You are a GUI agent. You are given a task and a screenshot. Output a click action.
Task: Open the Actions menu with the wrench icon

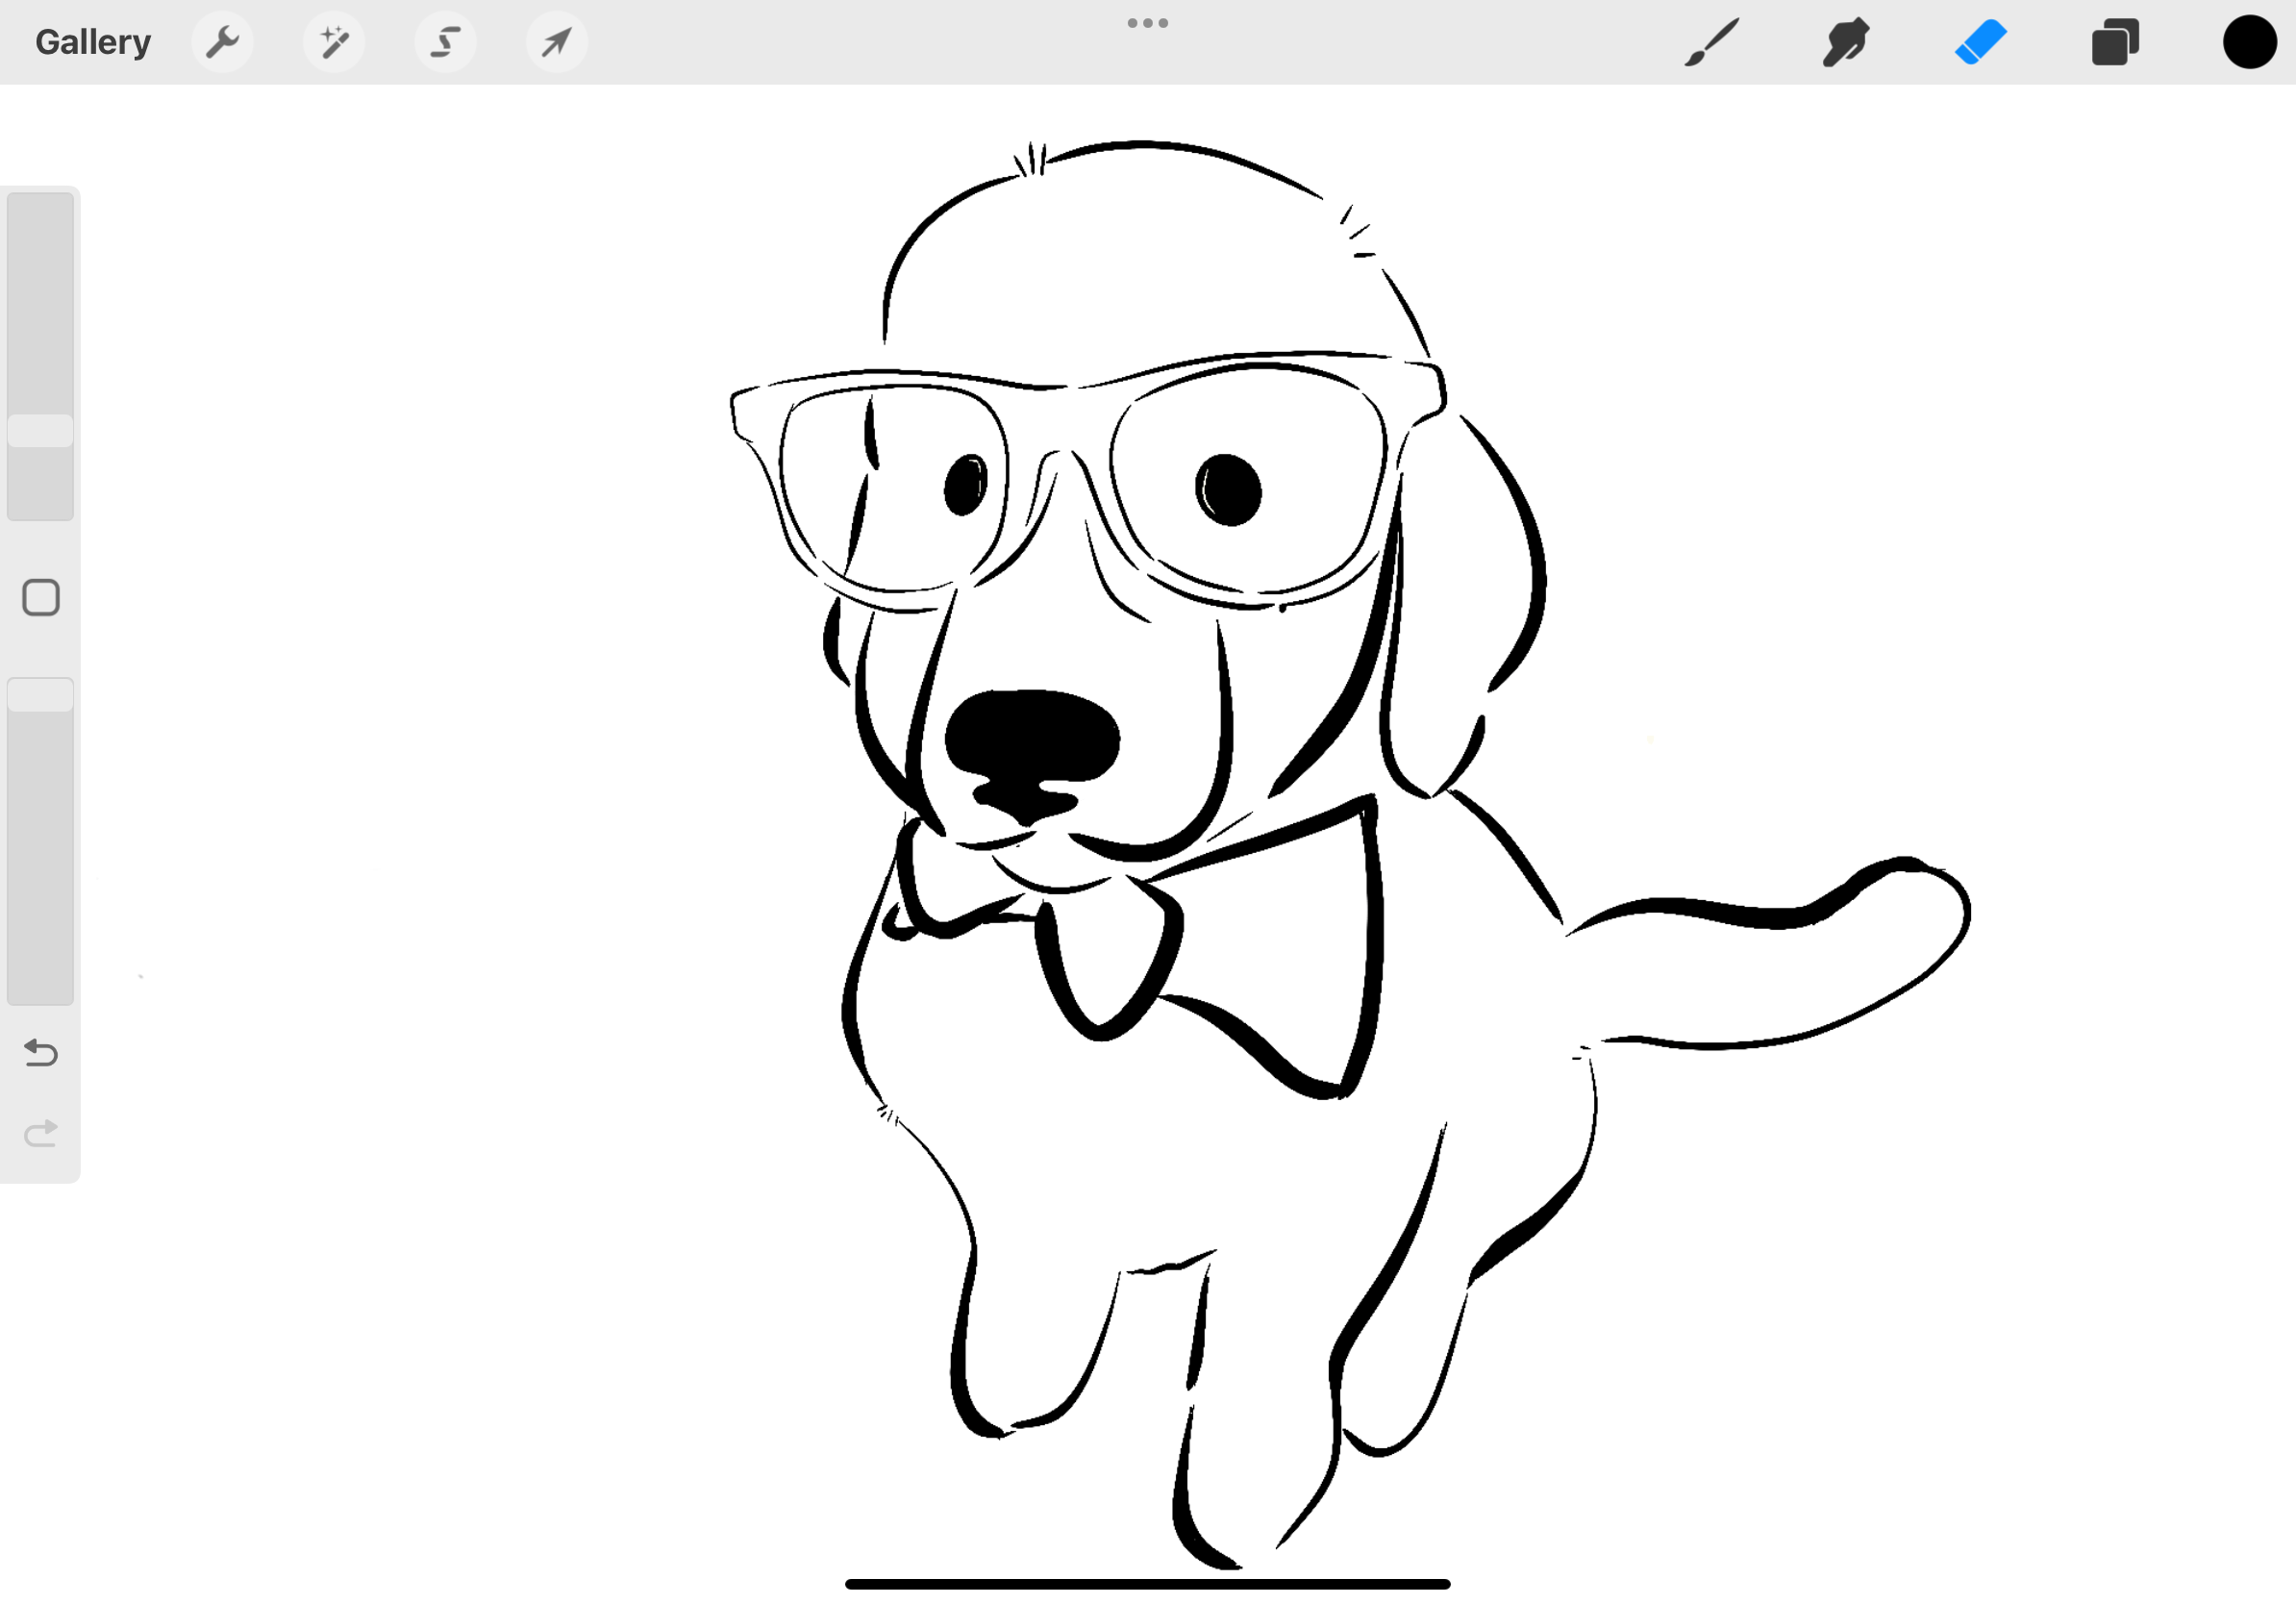(222, 42)
